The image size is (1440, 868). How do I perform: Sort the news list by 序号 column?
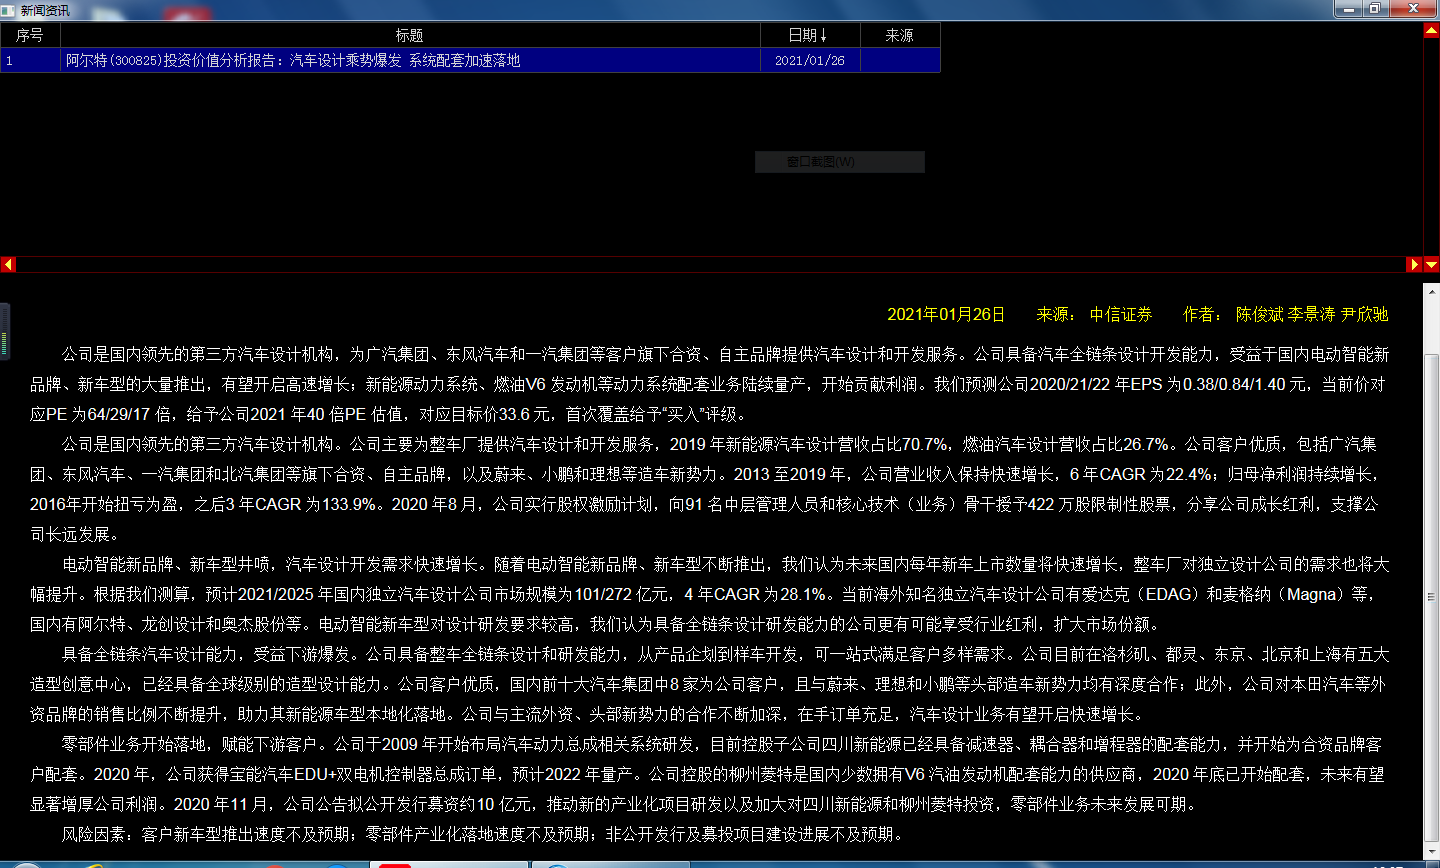pyautogui.click(x=30, y=35)
